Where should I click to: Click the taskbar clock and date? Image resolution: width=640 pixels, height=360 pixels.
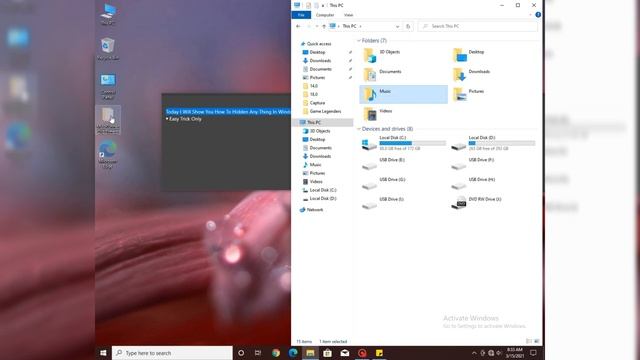tap(514, 353)
